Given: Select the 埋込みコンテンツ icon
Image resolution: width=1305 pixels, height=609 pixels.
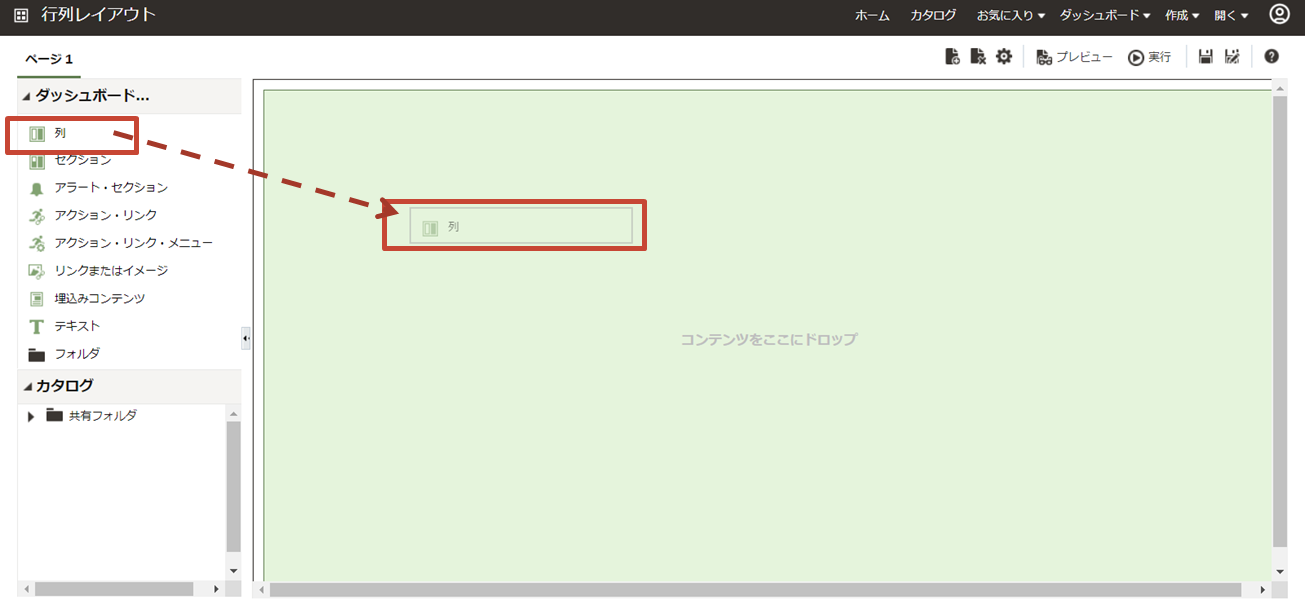Looking at the screenshot, I should pos(37,299).
